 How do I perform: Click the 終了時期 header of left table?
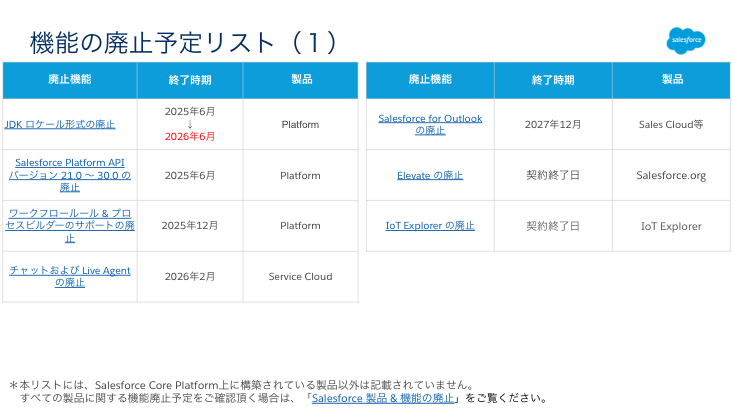(190, 80)
